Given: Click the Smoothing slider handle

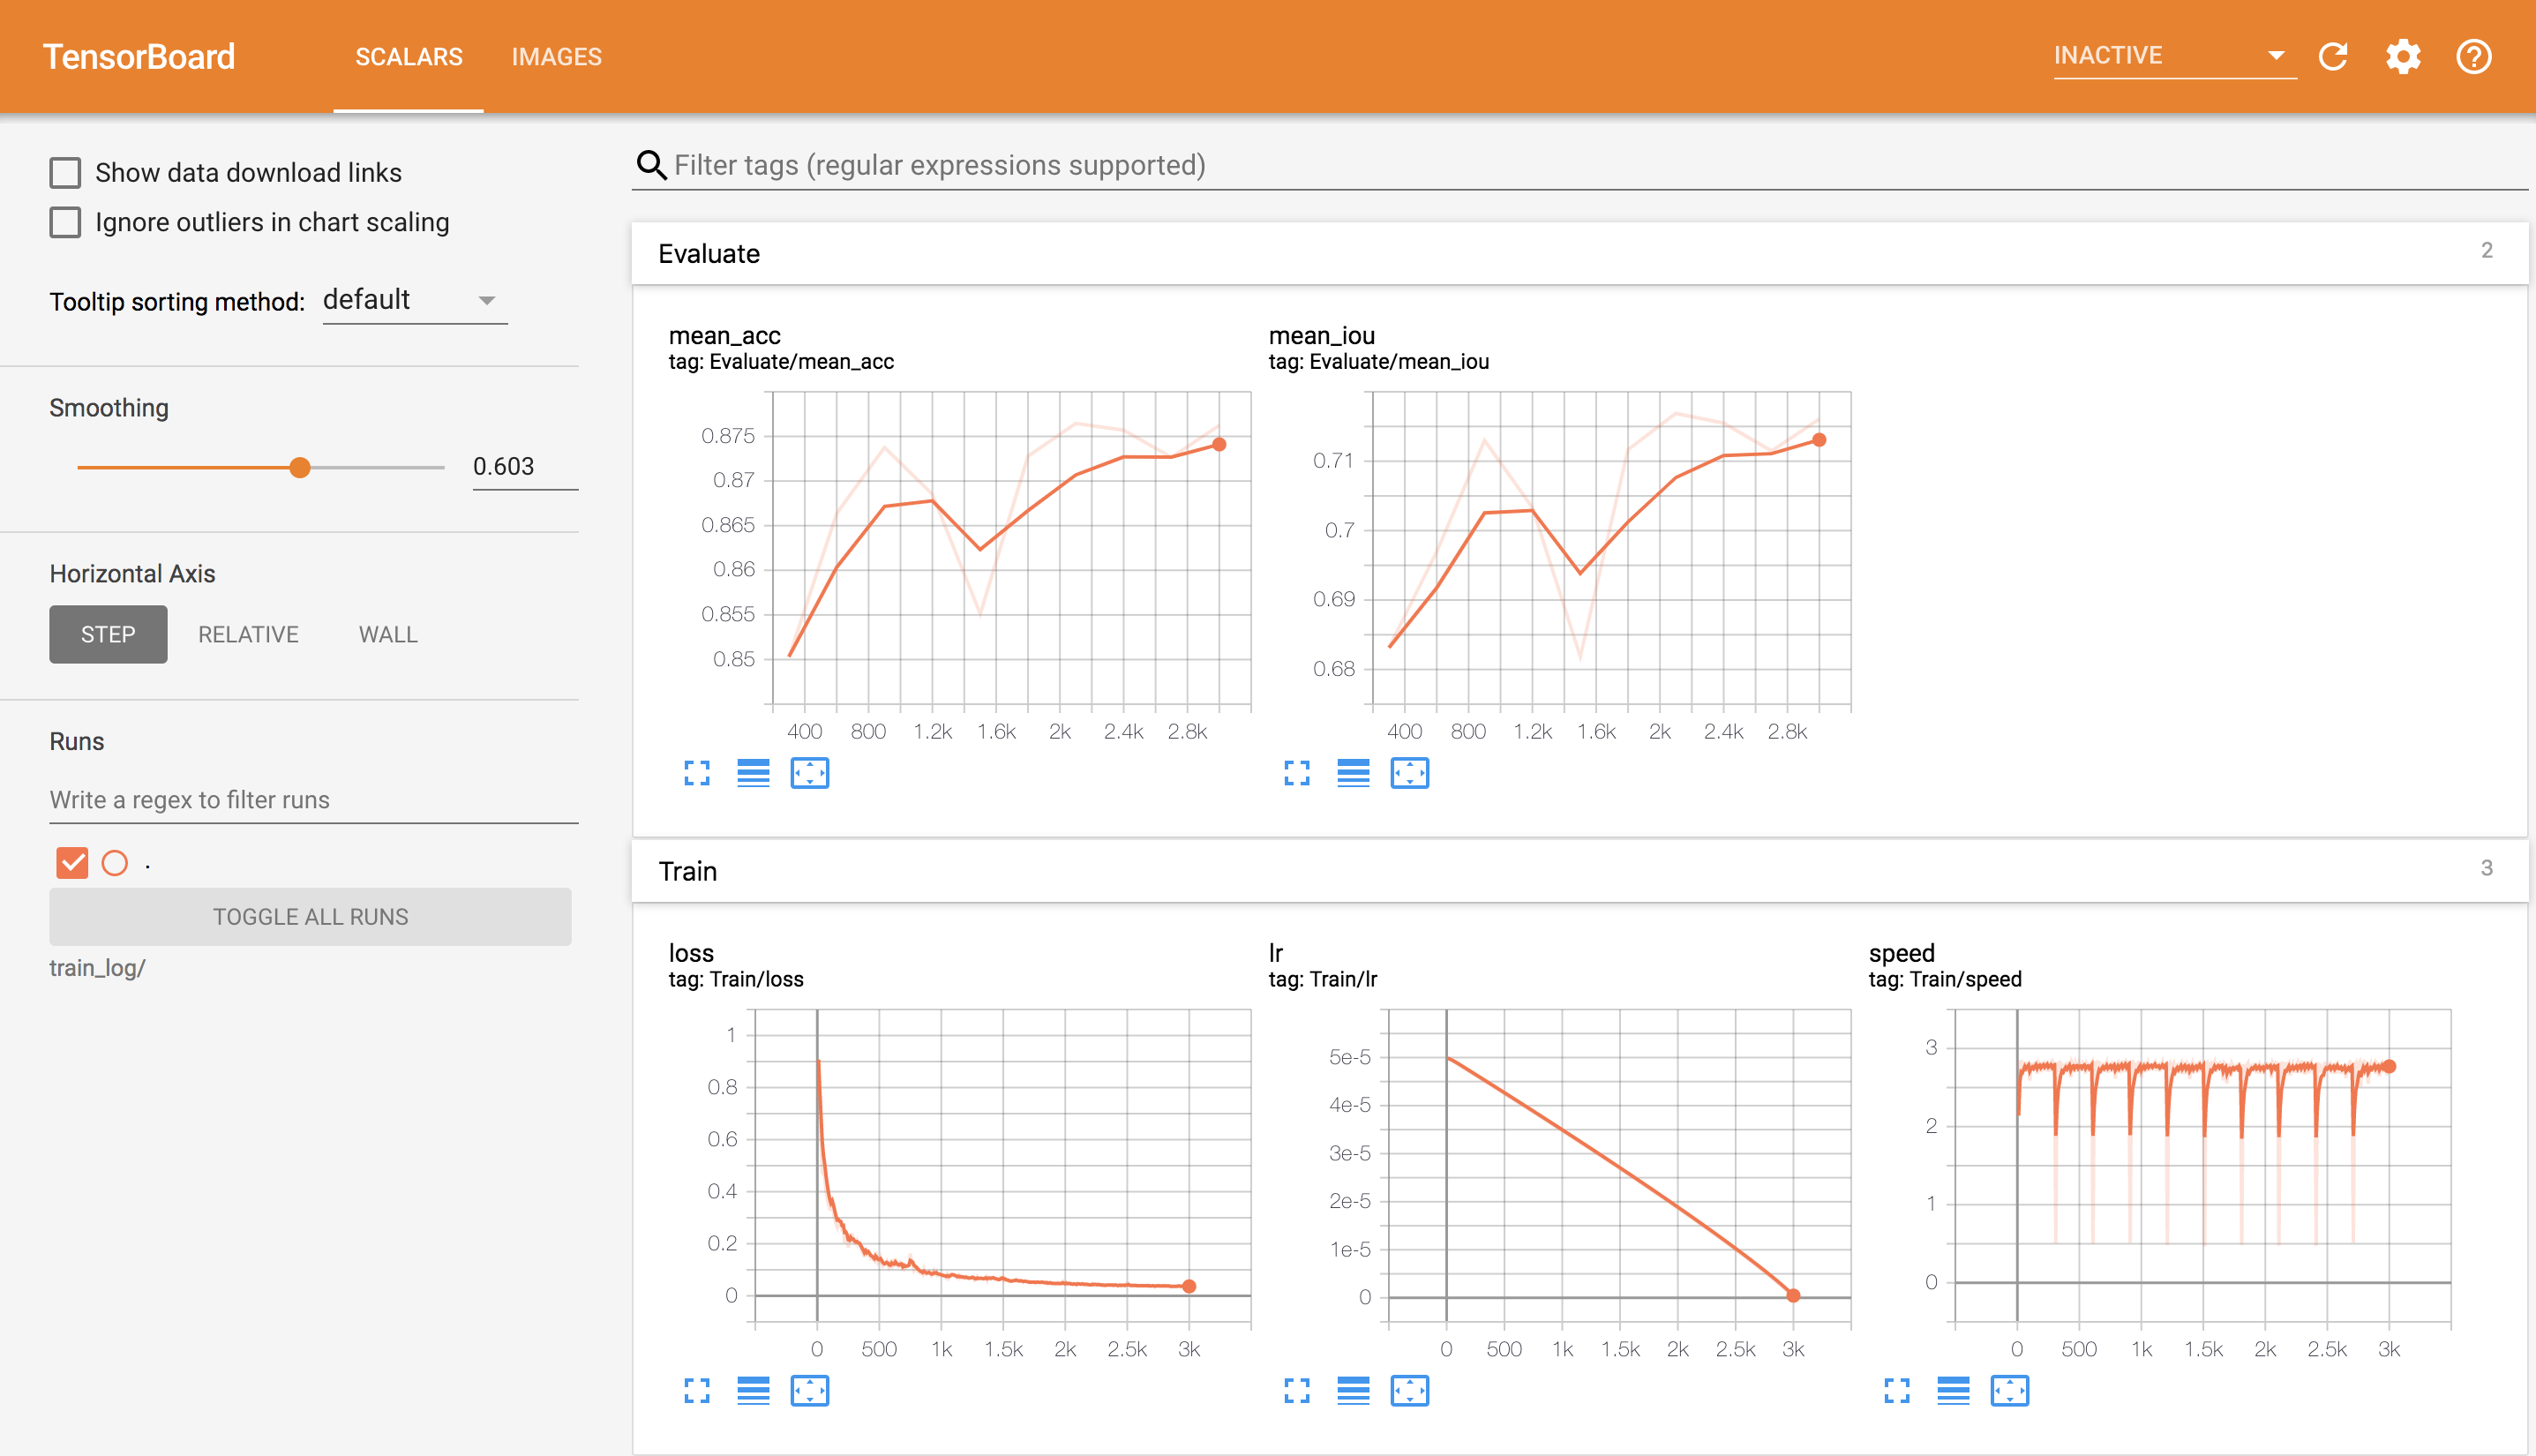Looking at the screenshot, I should [x=300, y=467].
